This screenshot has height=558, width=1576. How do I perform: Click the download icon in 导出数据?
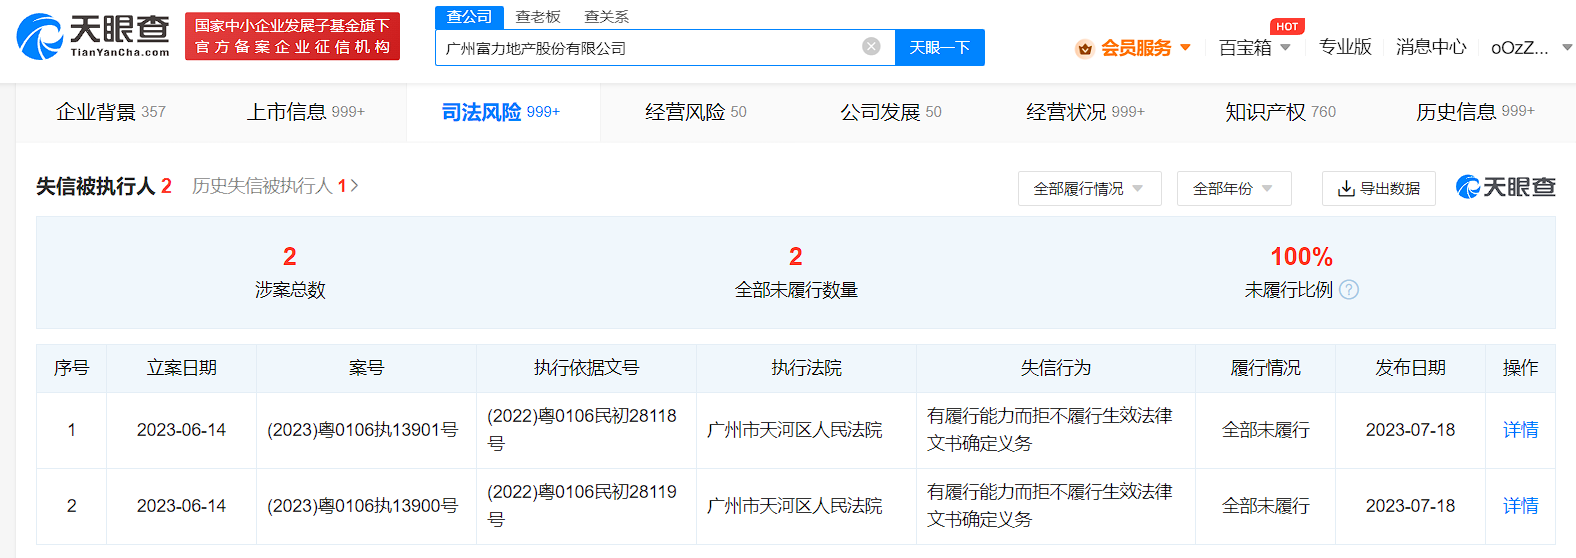1347,188
